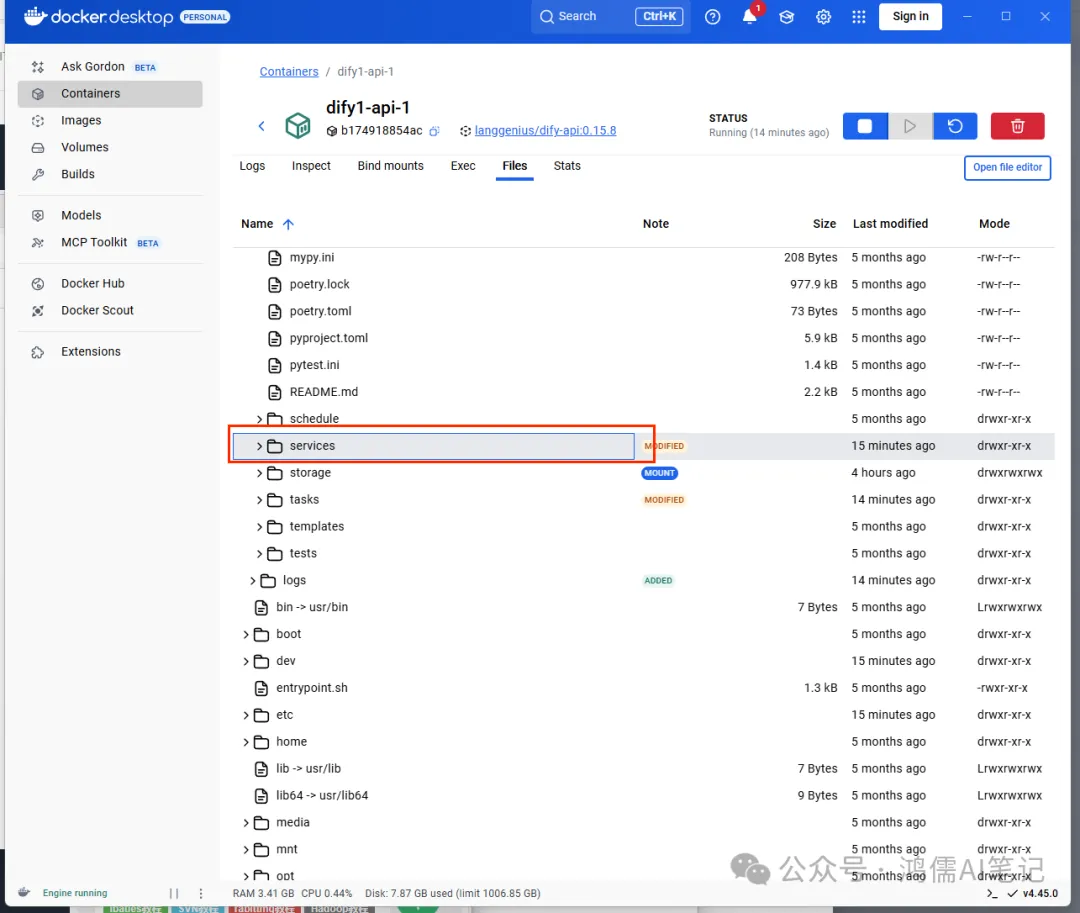Open the Bind mounts tab
Screen dimensions: 1080x913
391,166
